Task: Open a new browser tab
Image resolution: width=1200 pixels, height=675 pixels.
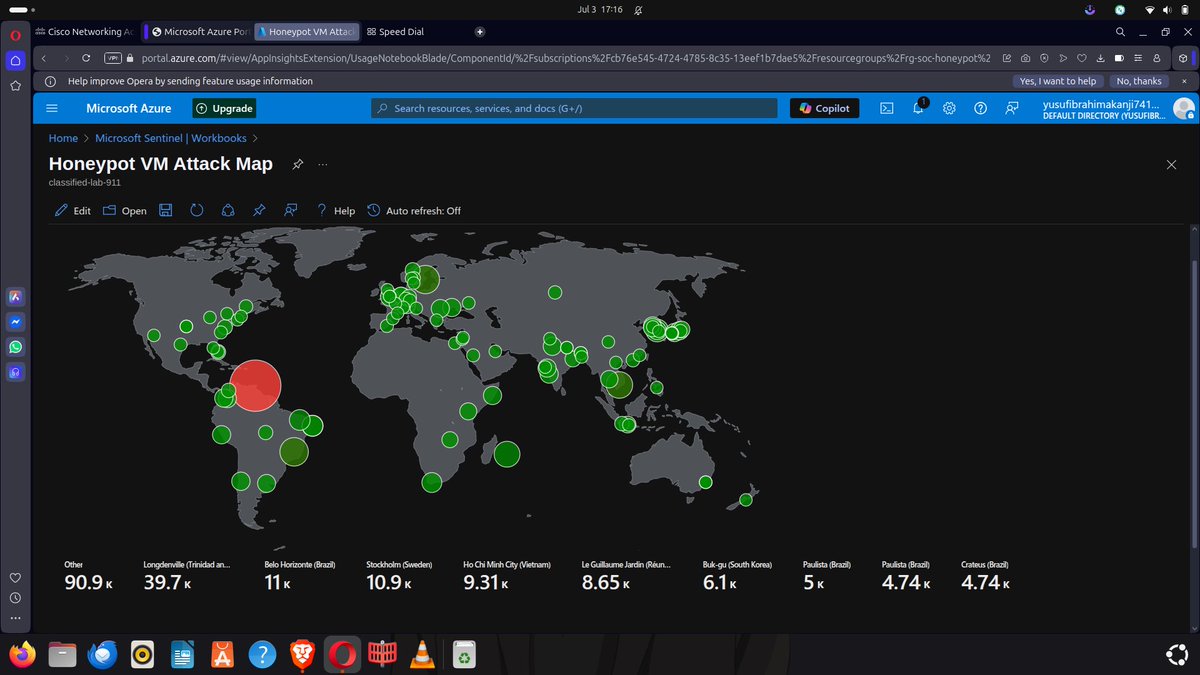Action: (480, 32)
